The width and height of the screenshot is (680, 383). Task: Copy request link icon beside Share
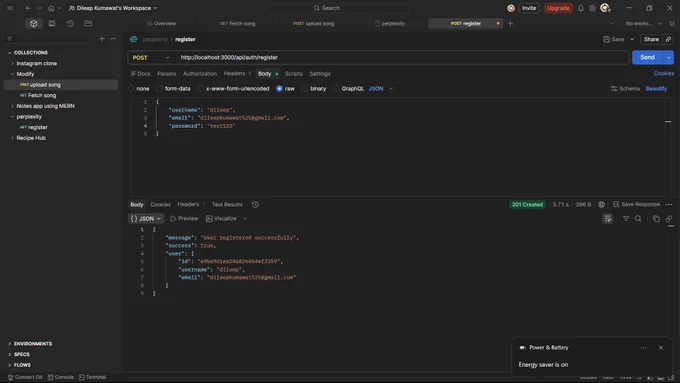668,39
